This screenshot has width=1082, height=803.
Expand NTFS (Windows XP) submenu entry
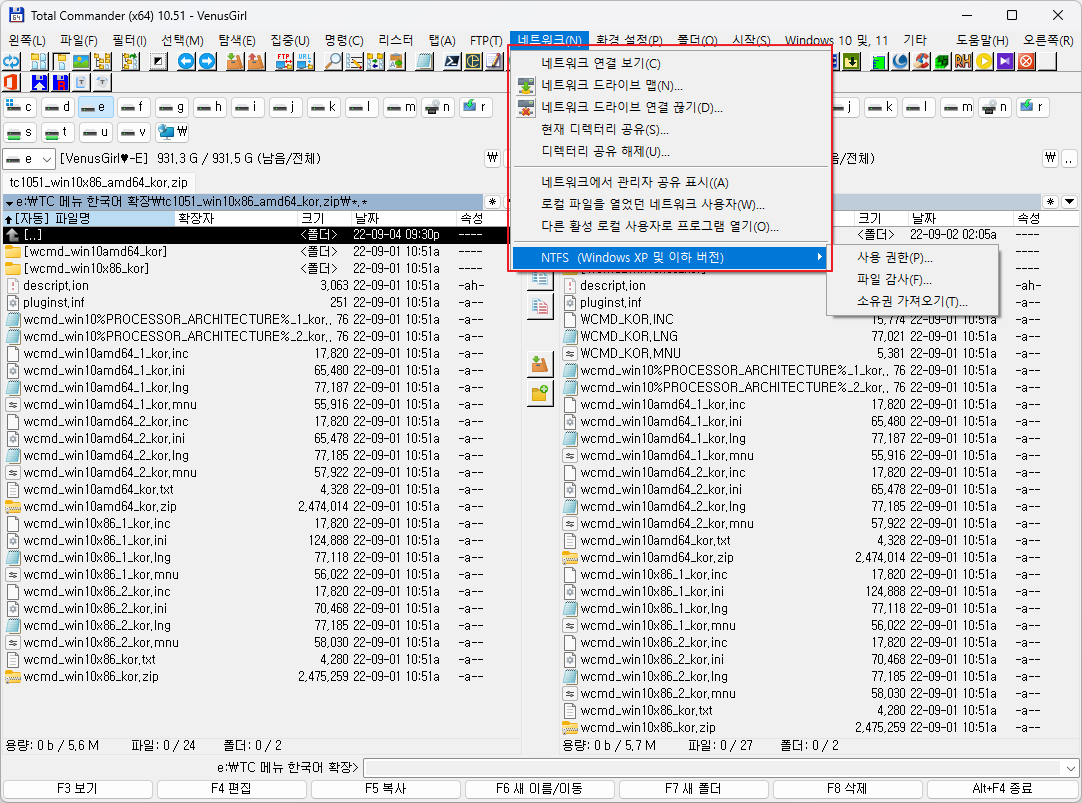(669, 257)
